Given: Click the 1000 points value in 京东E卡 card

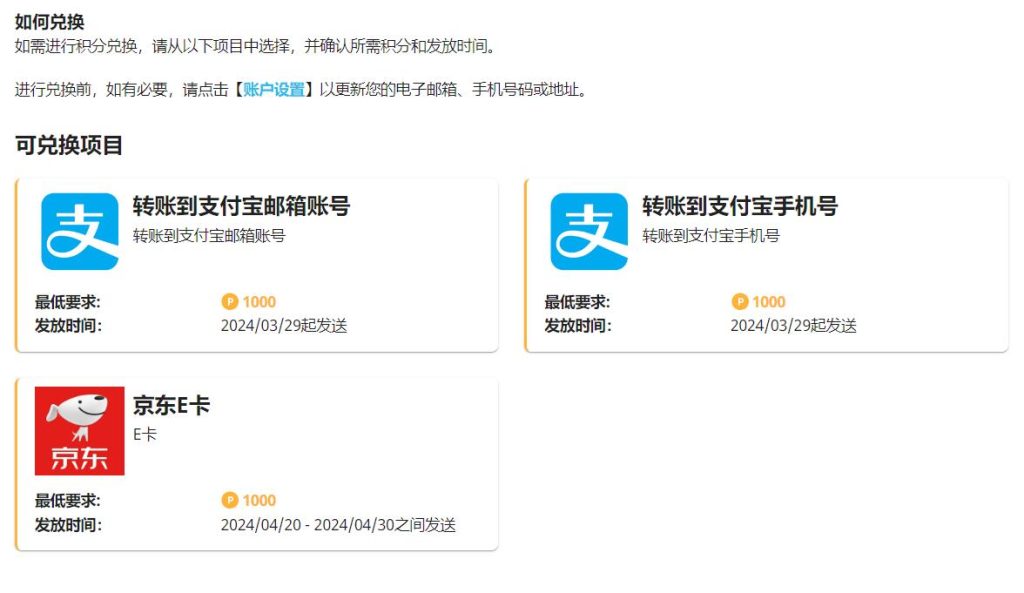Looking at the screenshot, I should (259, 500).
